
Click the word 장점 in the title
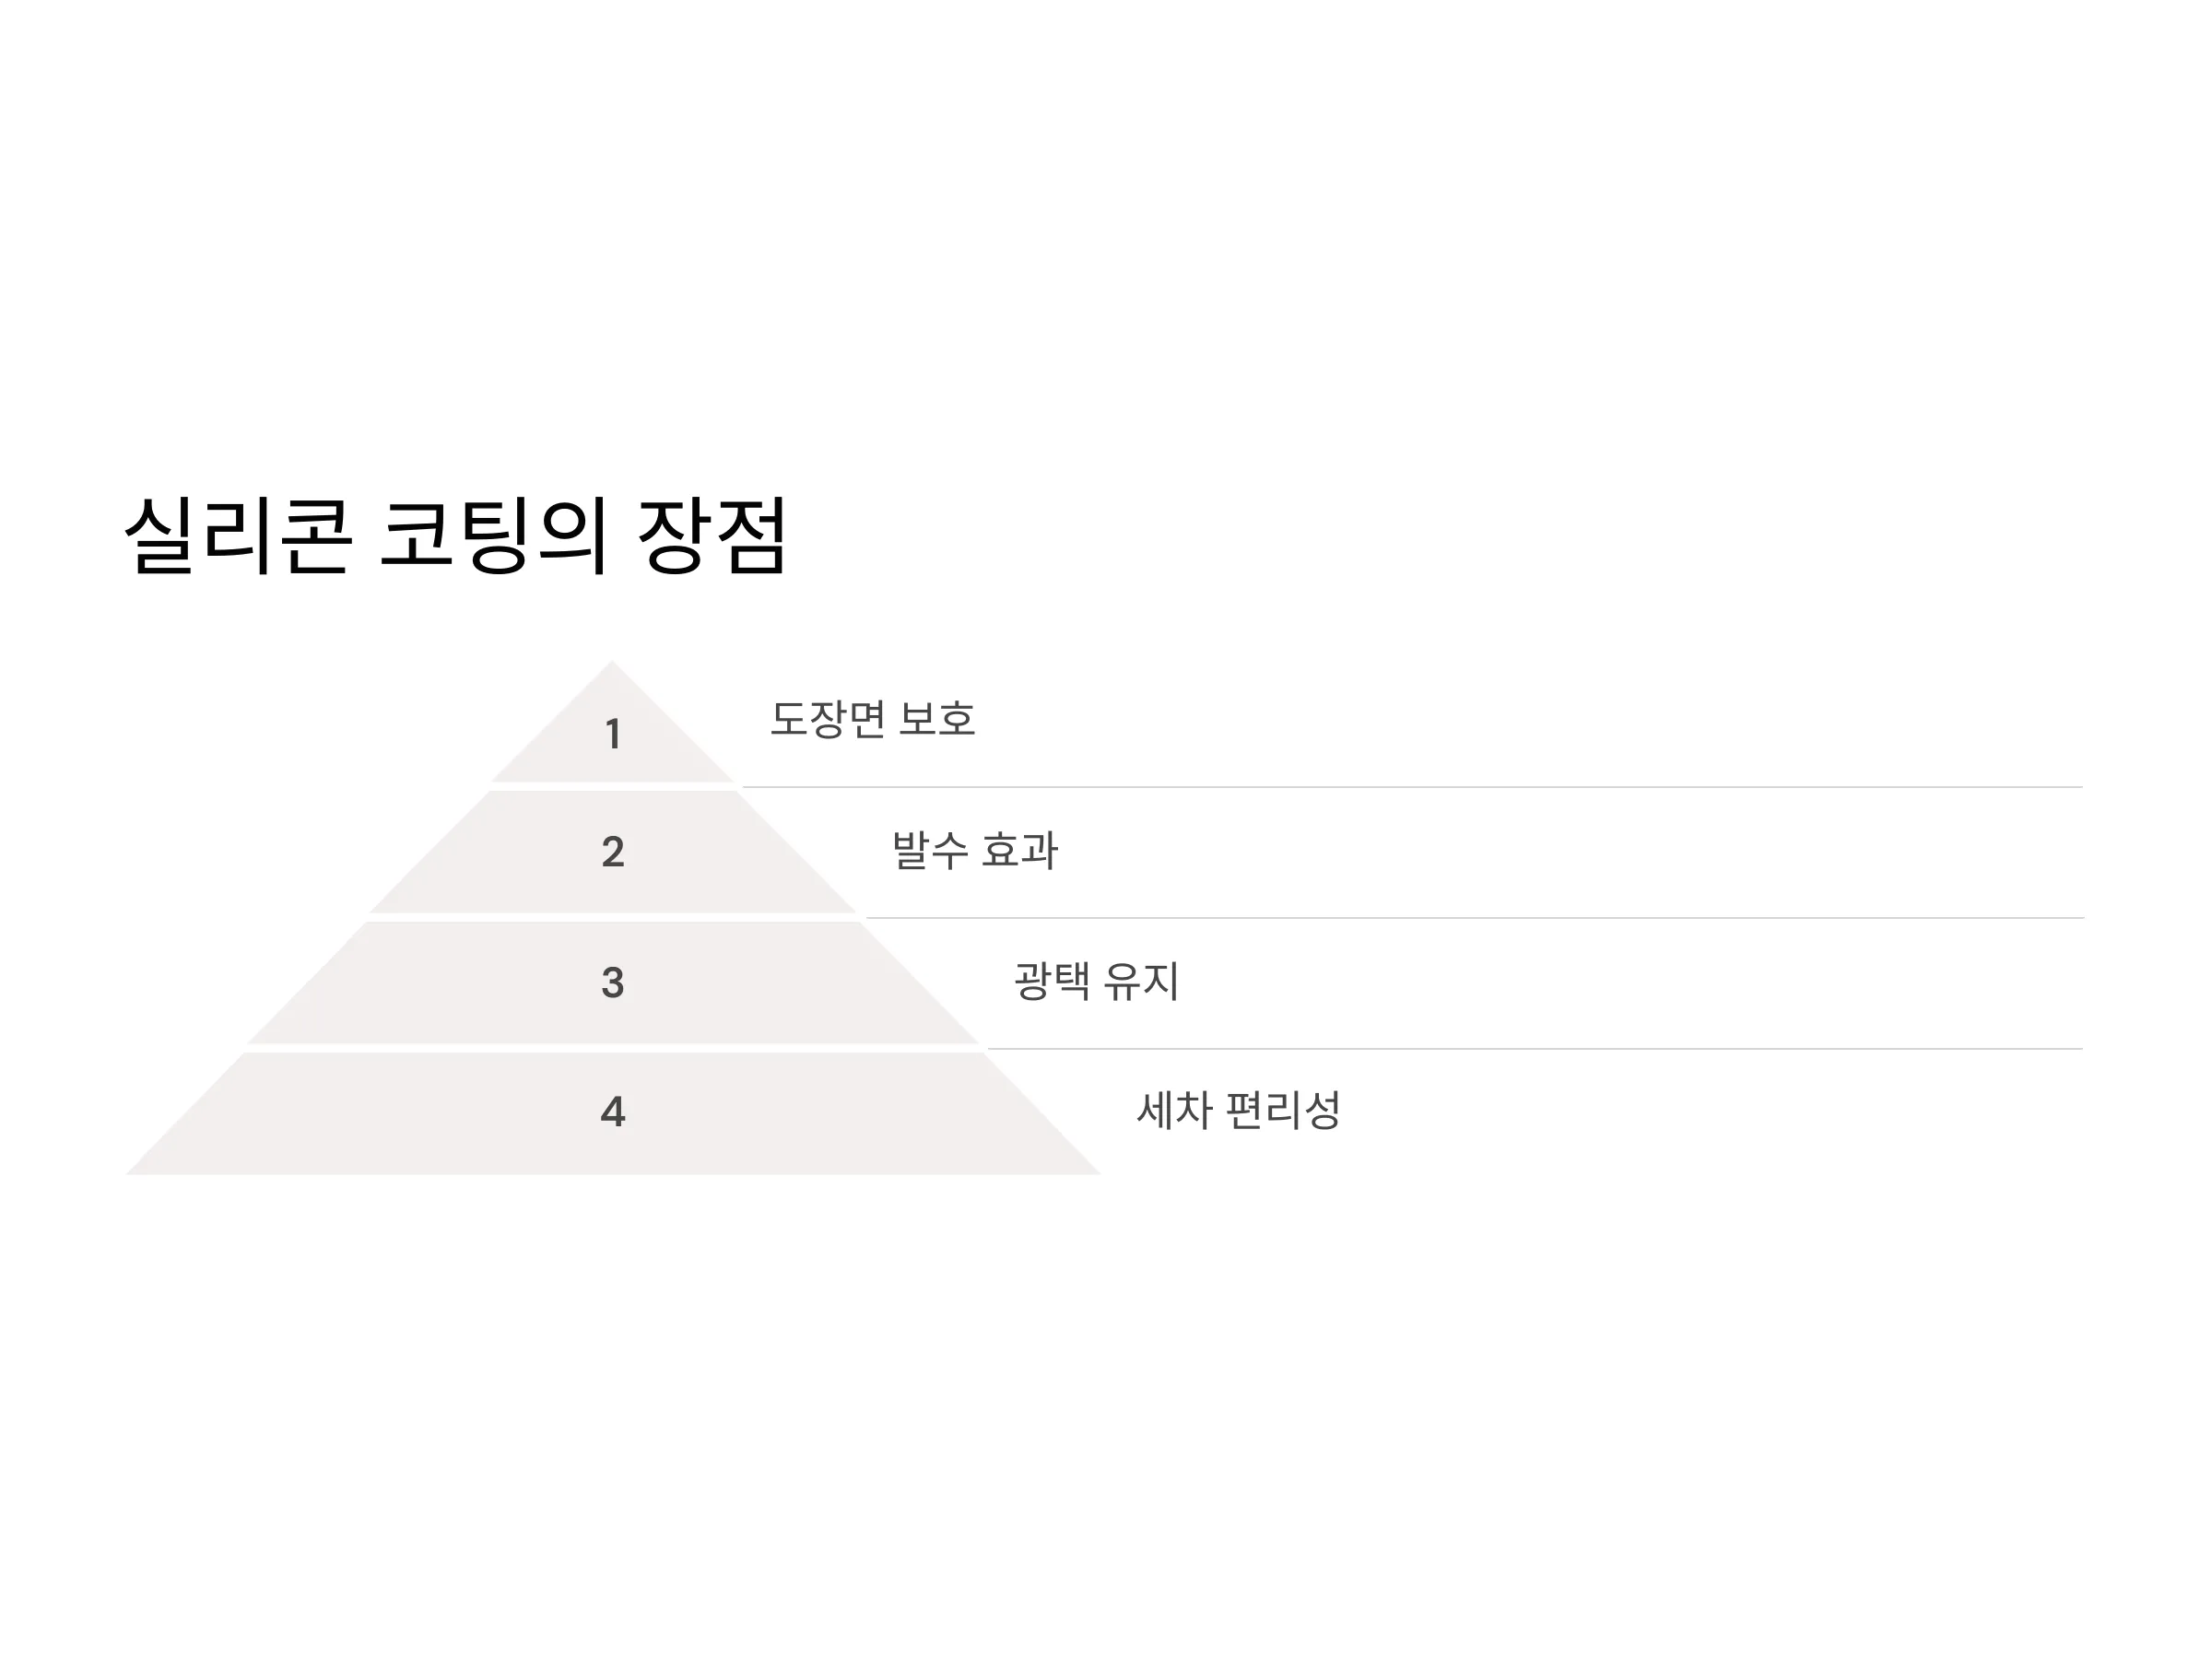(712, 535)
